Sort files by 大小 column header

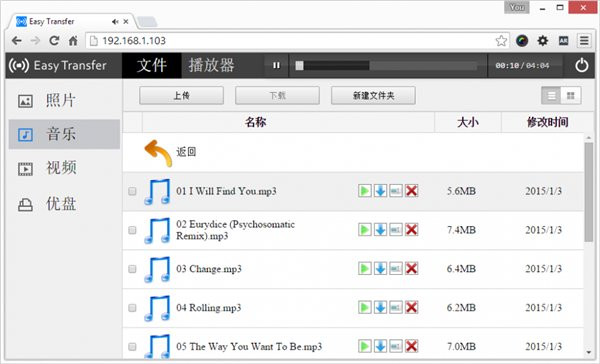[x=468, y=122]
